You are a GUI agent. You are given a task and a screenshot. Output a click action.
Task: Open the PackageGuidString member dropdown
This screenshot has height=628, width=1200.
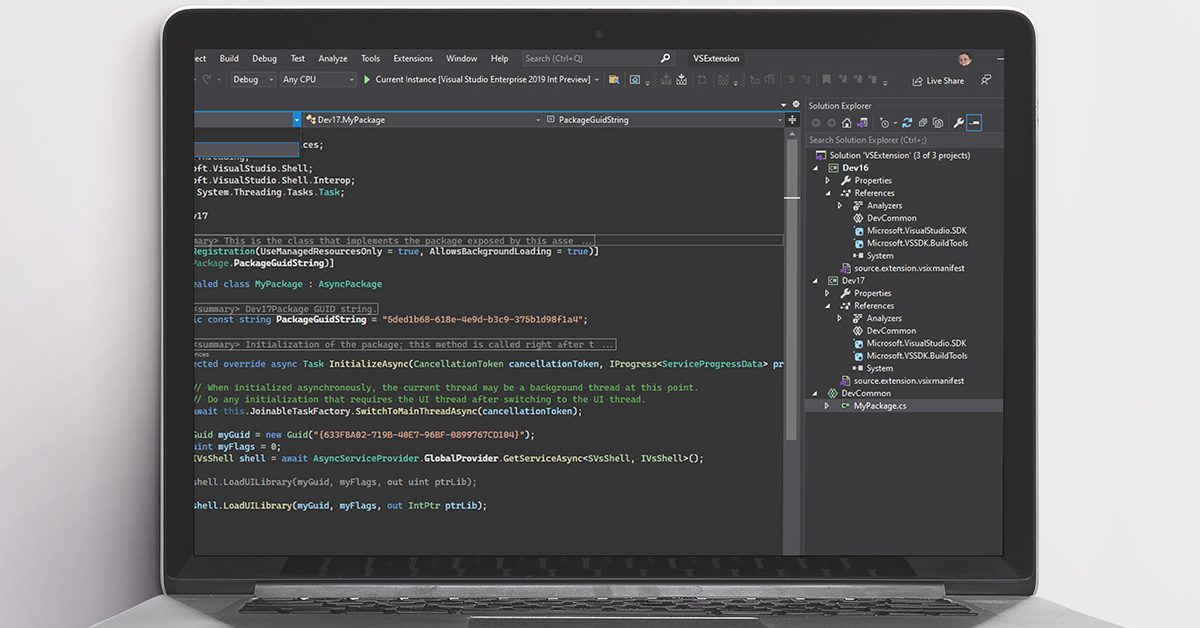click(x=664, y=120)
